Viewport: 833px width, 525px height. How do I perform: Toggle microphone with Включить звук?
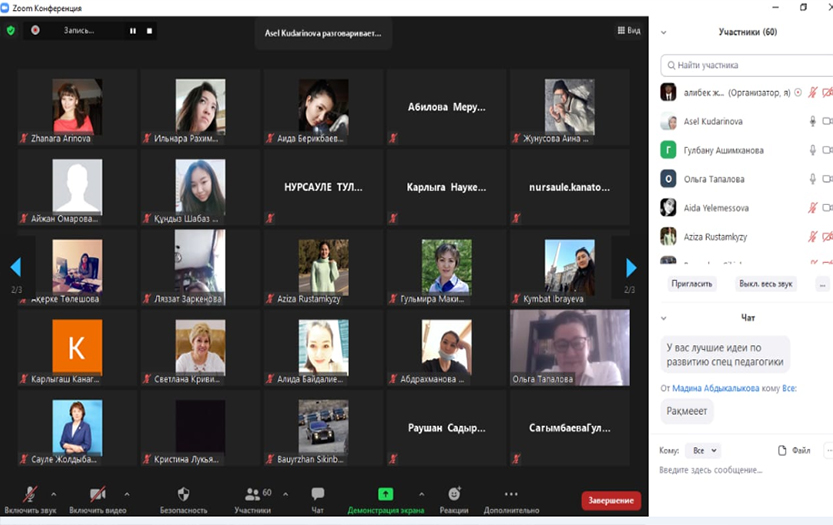pyautogui.click(x=30, y=494)
